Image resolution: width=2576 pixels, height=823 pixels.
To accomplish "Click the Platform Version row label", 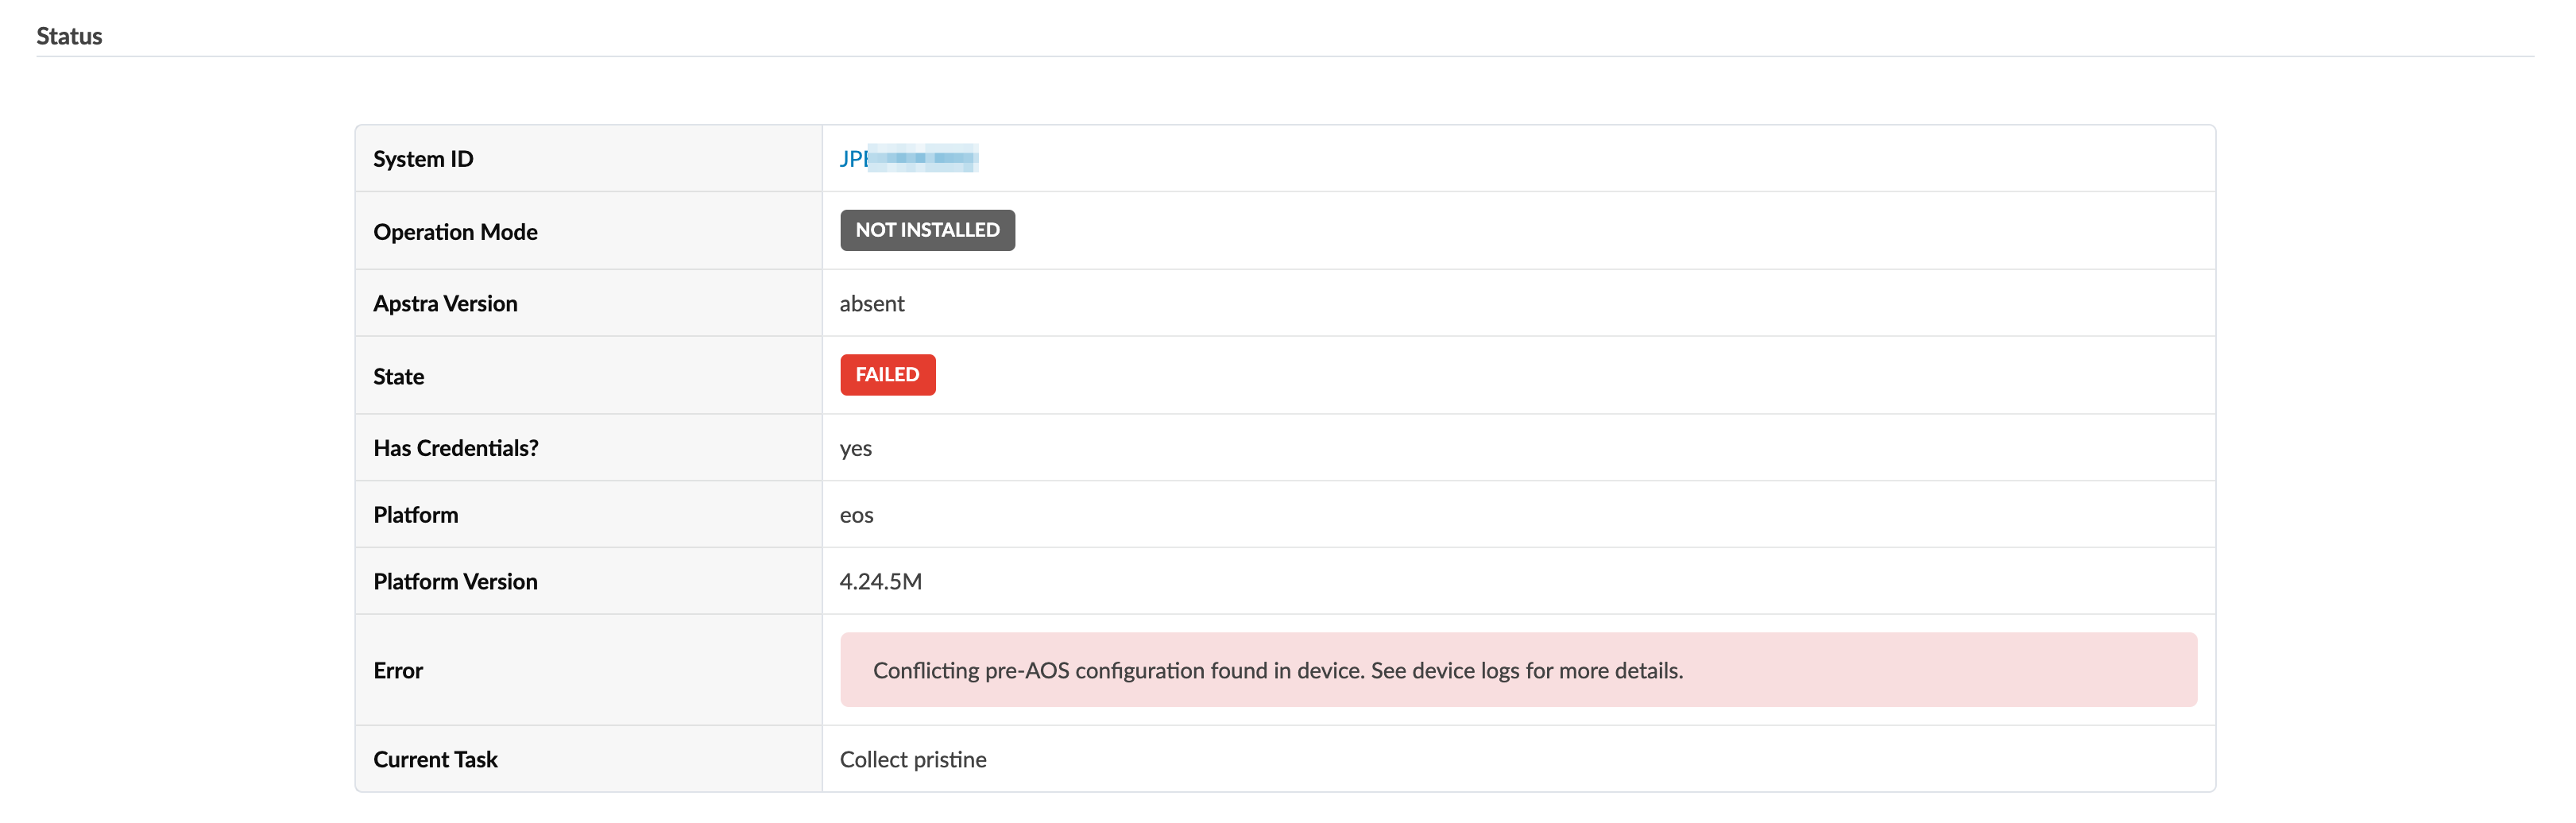I will pyautogui.click(x=455, y=582).
